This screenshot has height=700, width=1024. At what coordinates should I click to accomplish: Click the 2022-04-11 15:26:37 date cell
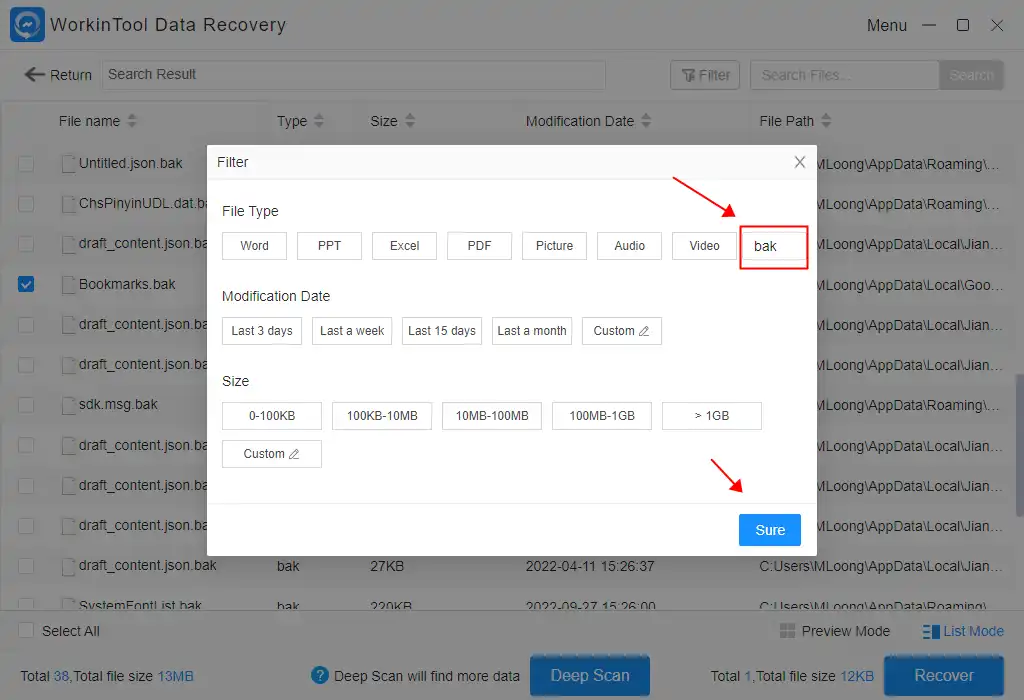(590, 566)
